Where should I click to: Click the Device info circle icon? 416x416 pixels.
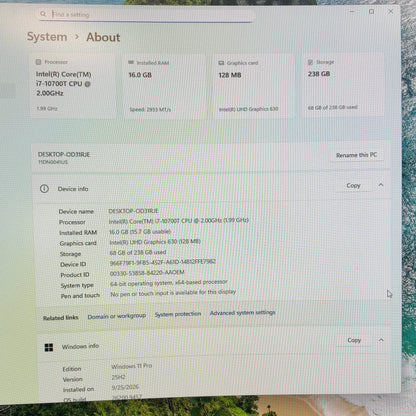point(44,189)
